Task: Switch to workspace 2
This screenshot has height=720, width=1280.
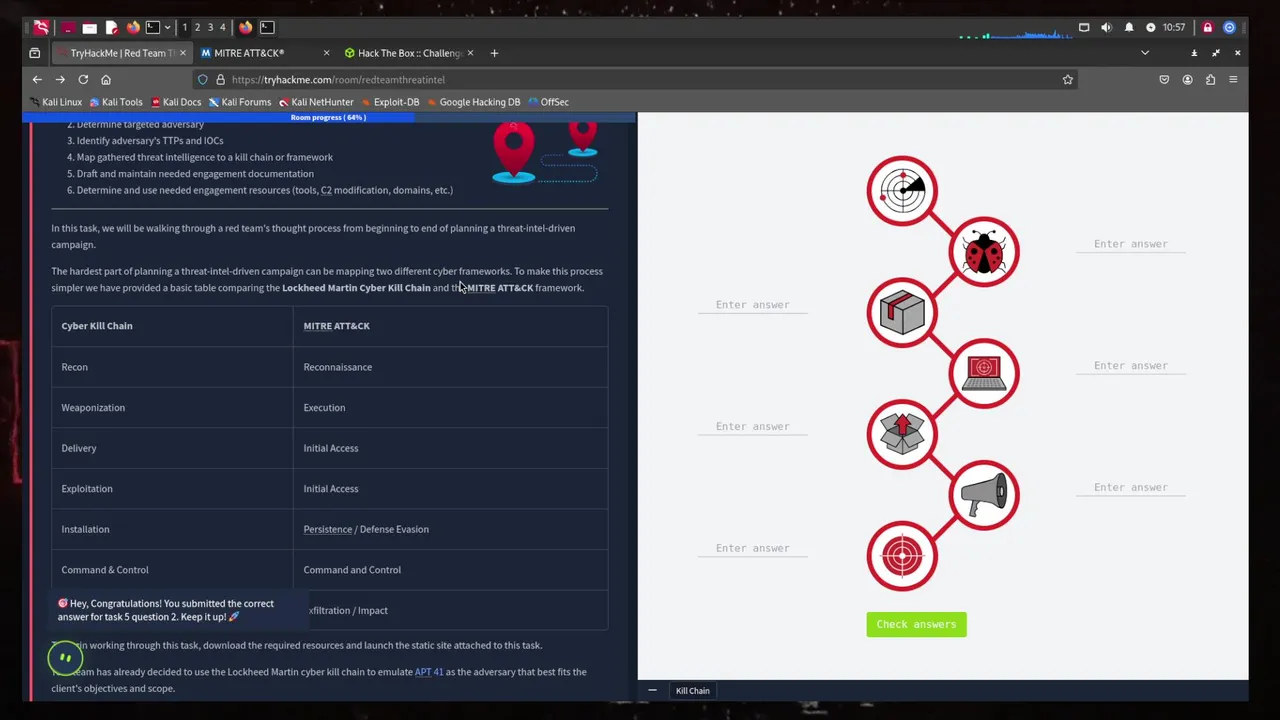Action: 197,27
